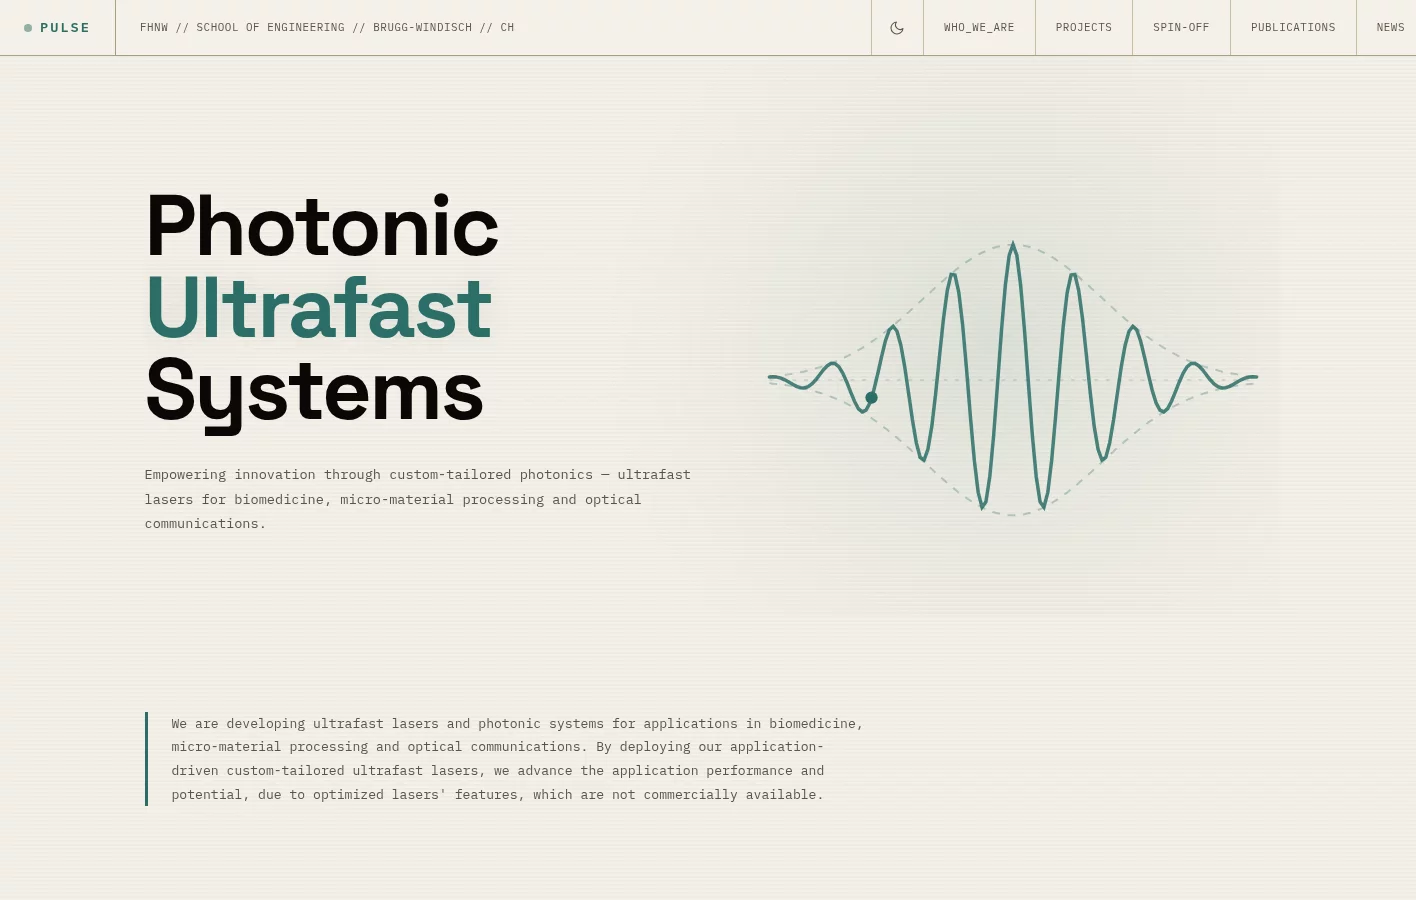Click the moving dot on the waveform
This screenshot has width=1416, height=900.
click(x=871, y=398)
